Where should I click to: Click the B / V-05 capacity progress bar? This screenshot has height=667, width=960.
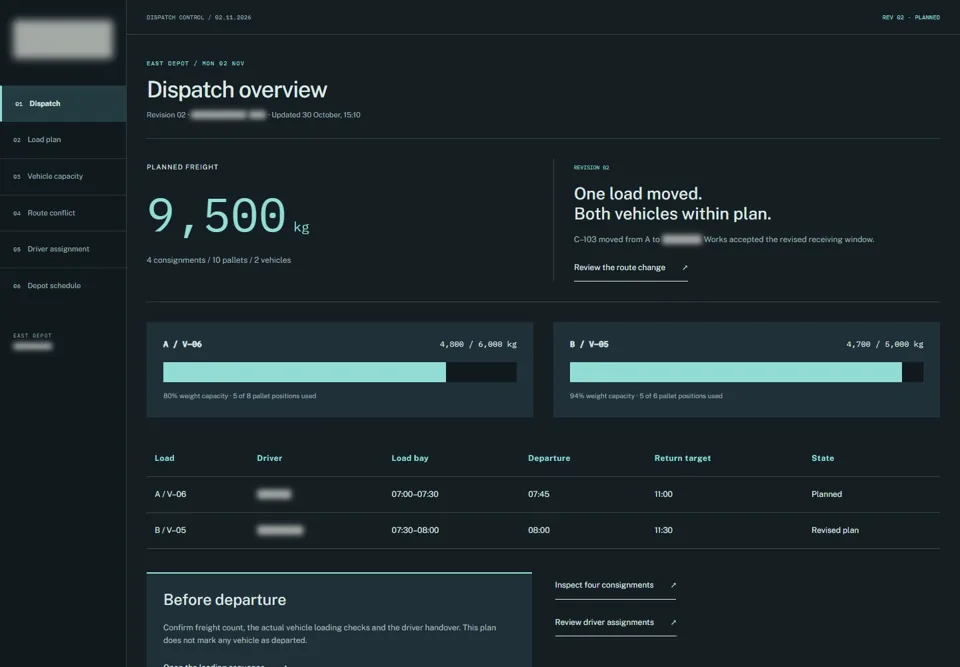(746, 372)
